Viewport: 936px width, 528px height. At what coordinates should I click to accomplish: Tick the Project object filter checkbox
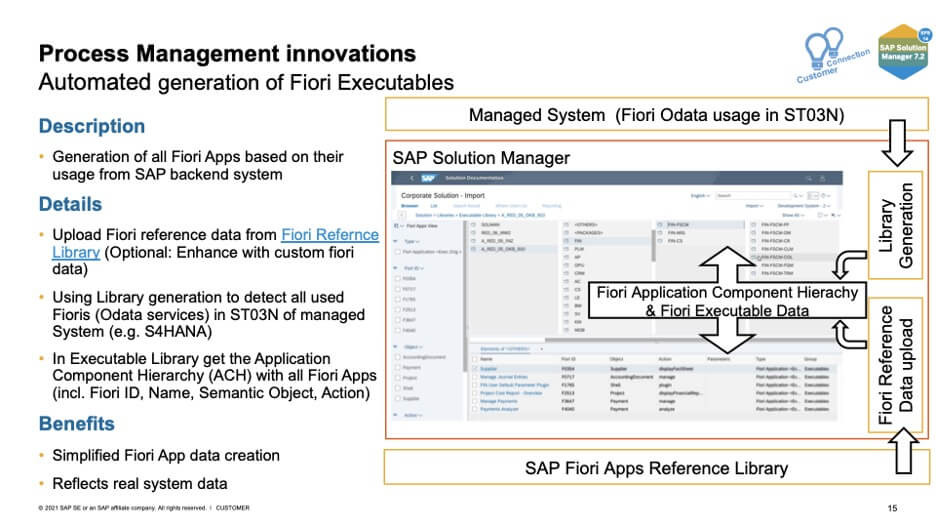pyautogui.click(x=398, y=378)
